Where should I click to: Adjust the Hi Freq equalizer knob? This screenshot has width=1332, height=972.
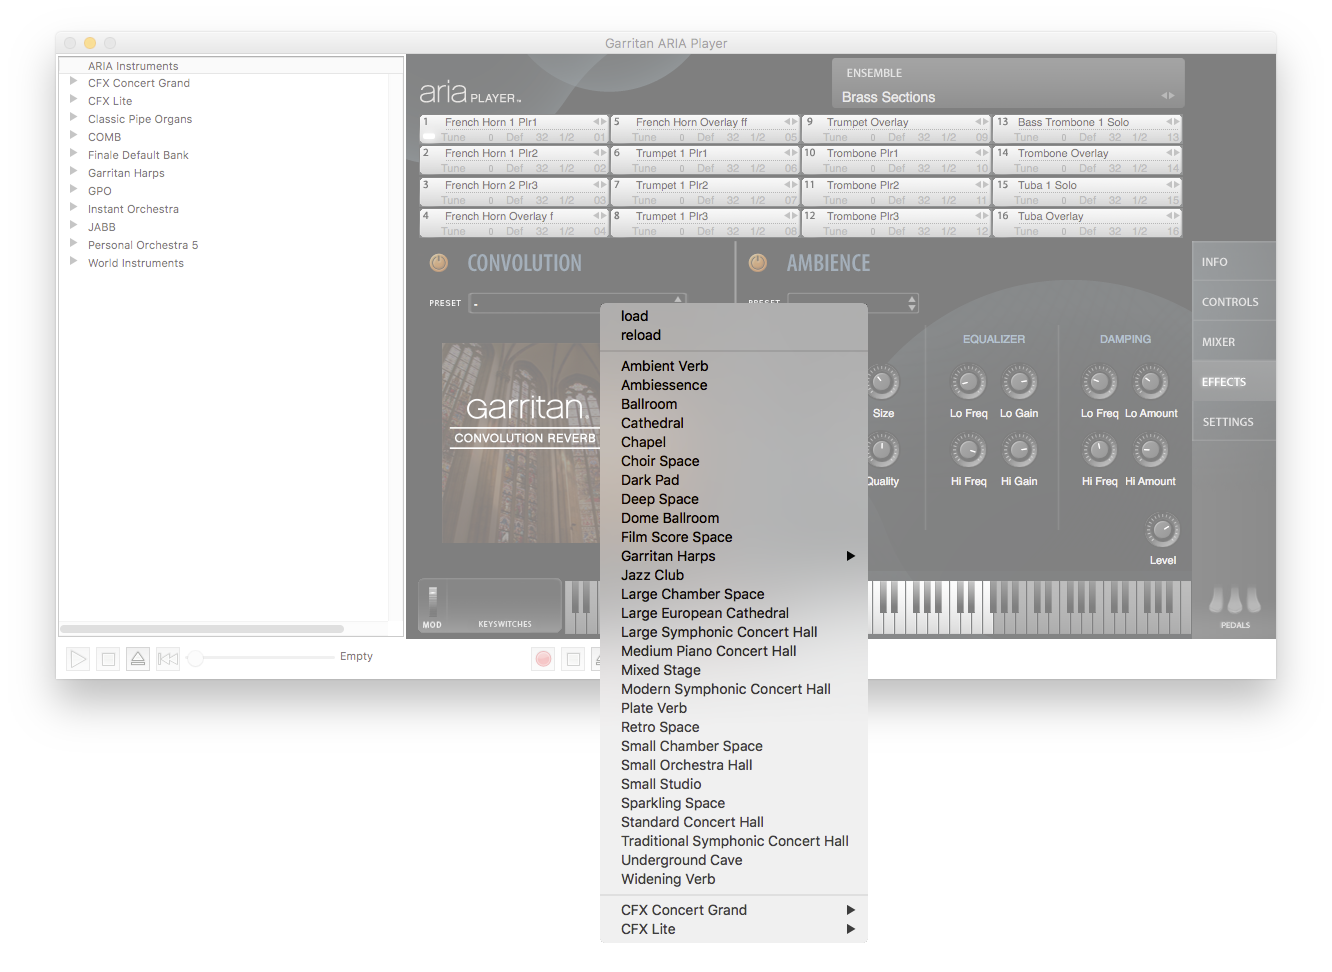coord(968,451)
